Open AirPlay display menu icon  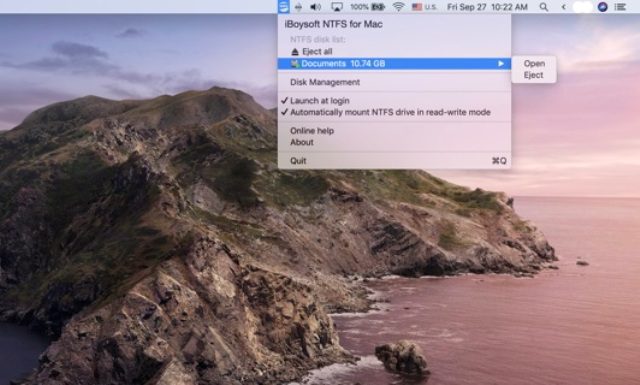(337, 7)
